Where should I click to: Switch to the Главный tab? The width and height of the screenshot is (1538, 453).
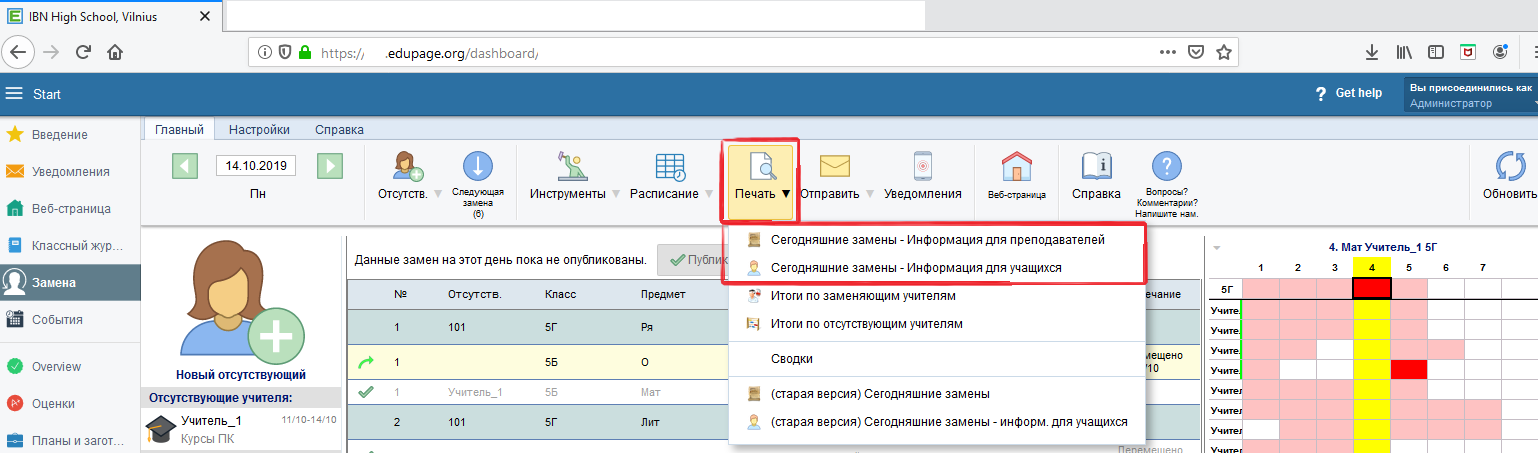click(179, 129)
